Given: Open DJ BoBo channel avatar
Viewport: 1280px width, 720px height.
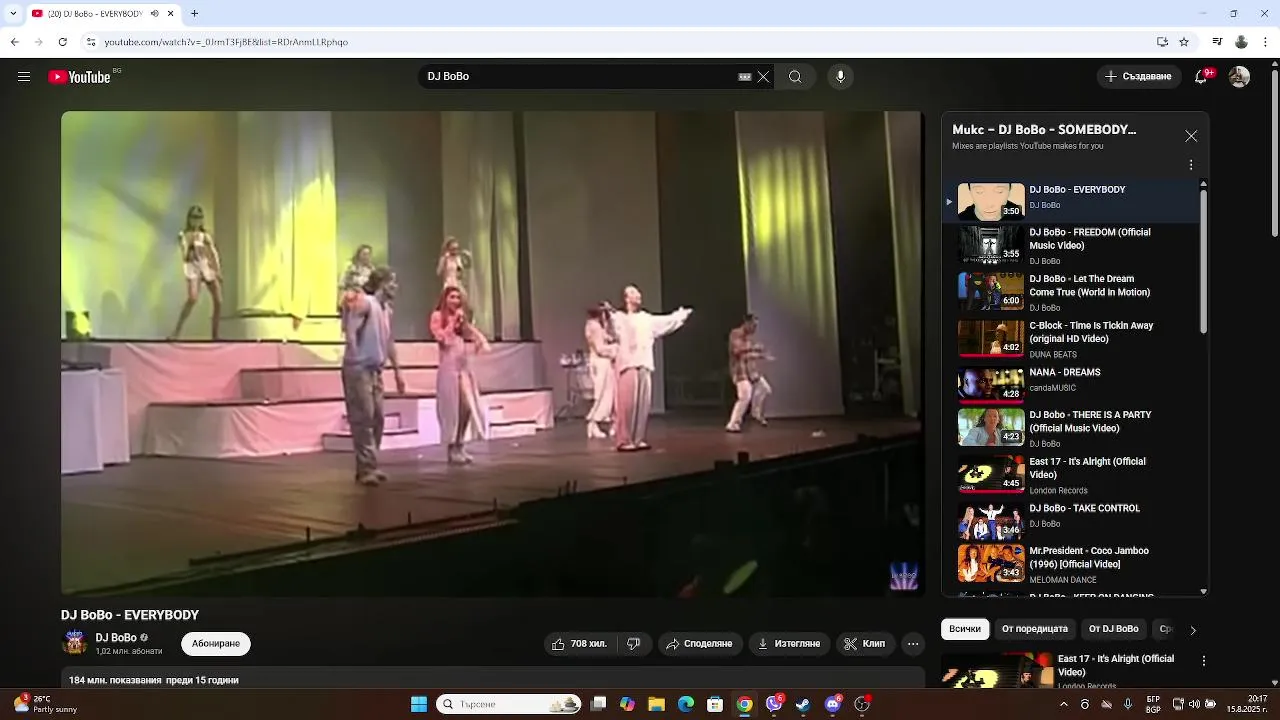Looking at the screenshot, I should [75, 642].
